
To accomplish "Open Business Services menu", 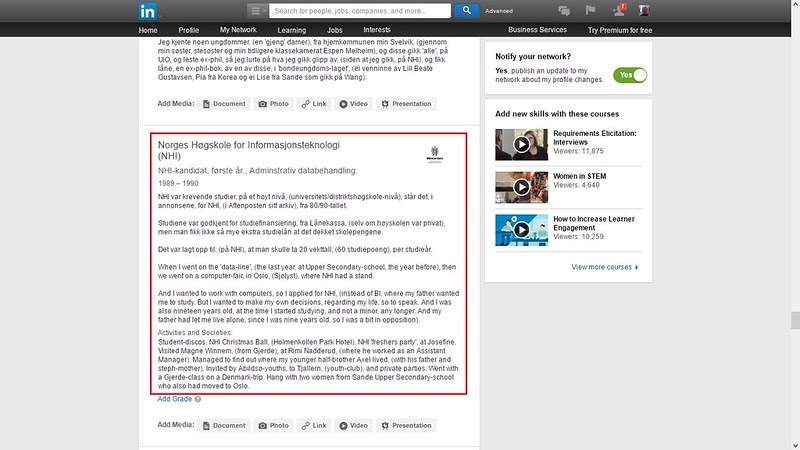I will coord(537,30).
